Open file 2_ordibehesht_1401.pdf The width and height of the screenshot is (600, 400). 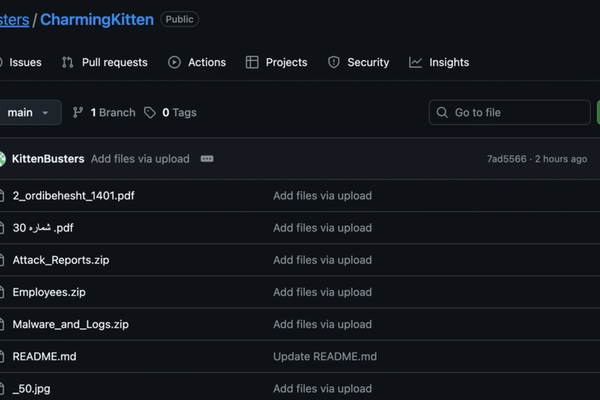(x=73, y=196)
